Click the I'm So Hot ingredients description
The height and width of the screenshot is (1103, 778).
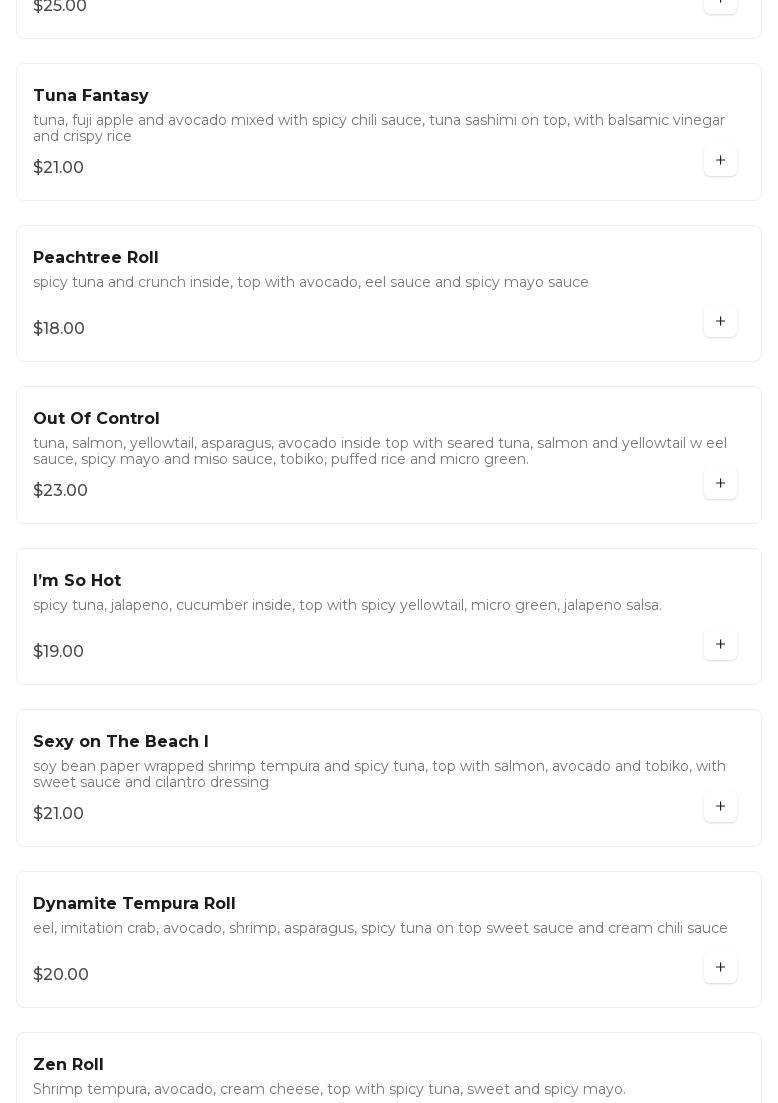click(x=347, y=605)
